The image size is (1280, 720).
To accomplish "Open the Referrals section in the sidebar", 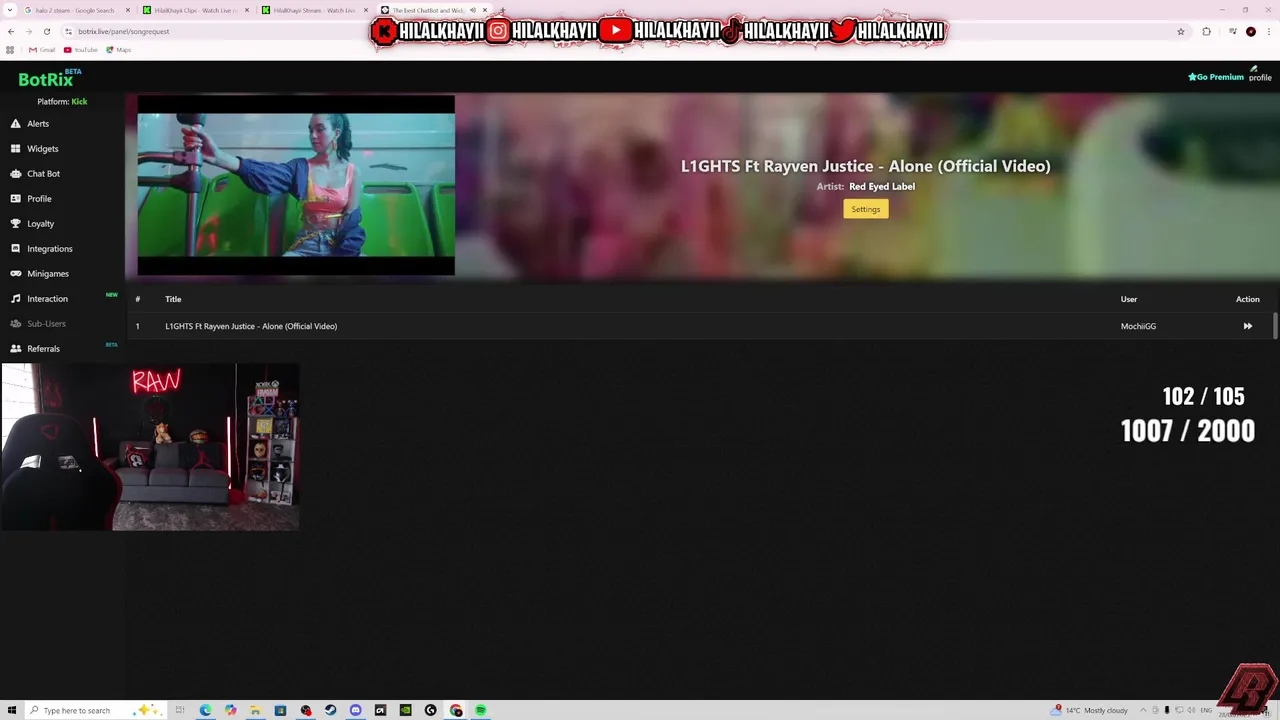I will tap(35, 349).
